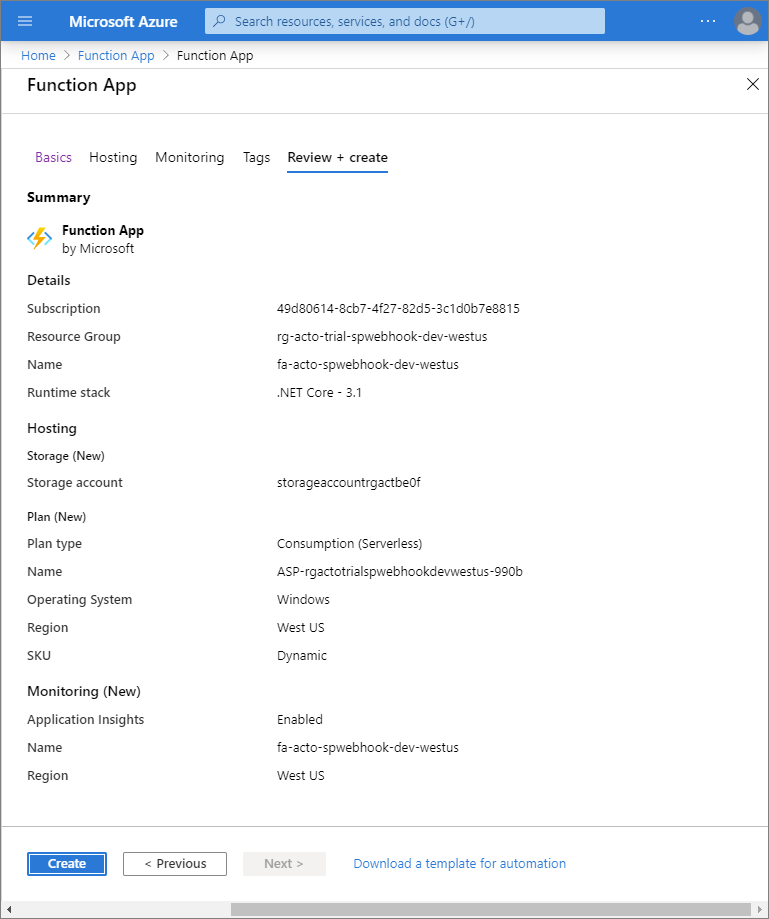769x919 pixels.
Task: Go back with the Previous button
Action: [175, 863]
